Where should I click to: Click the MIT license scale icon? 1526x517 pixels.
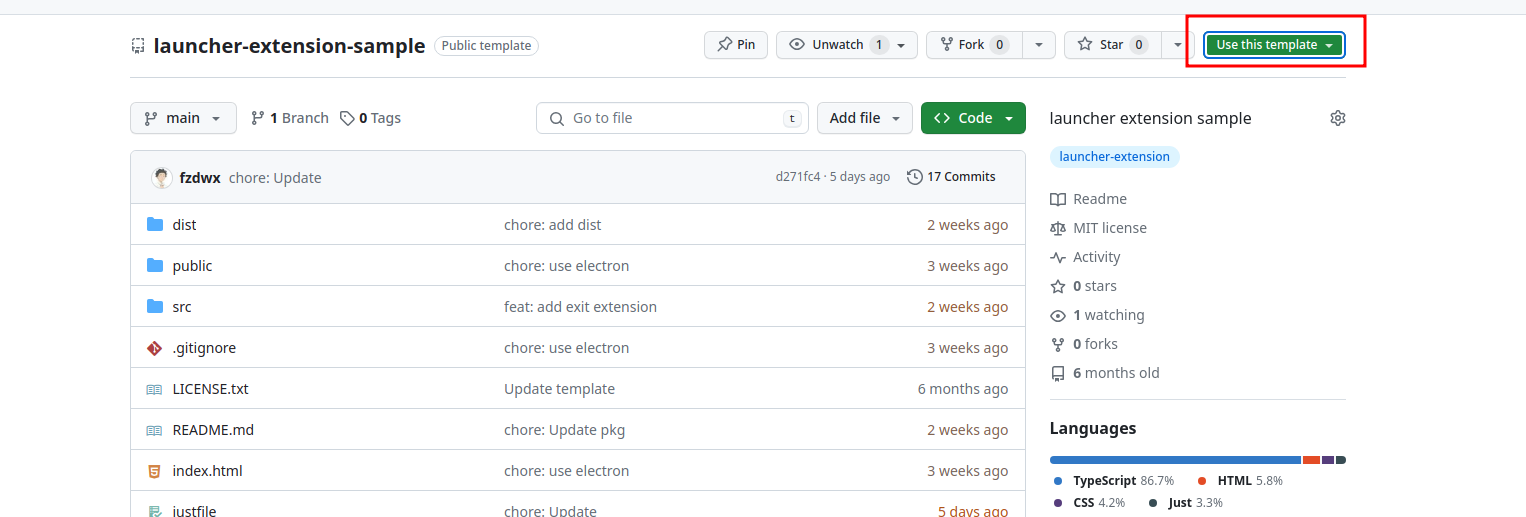[1058, 228]
